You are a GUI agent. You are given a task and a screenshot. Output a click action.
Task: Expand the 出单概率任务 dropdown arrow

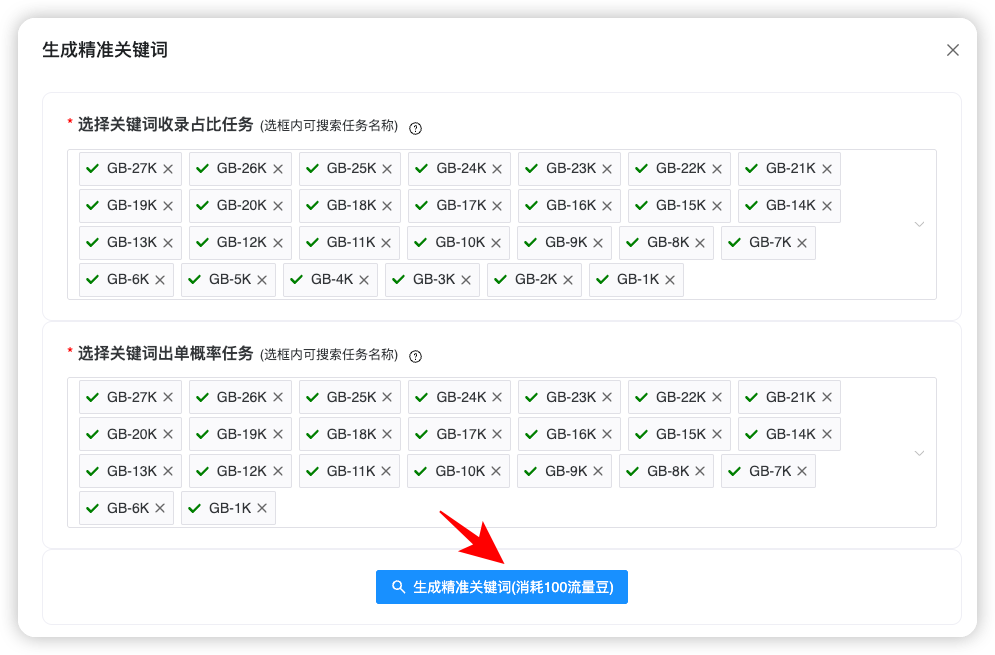point(919,453)
